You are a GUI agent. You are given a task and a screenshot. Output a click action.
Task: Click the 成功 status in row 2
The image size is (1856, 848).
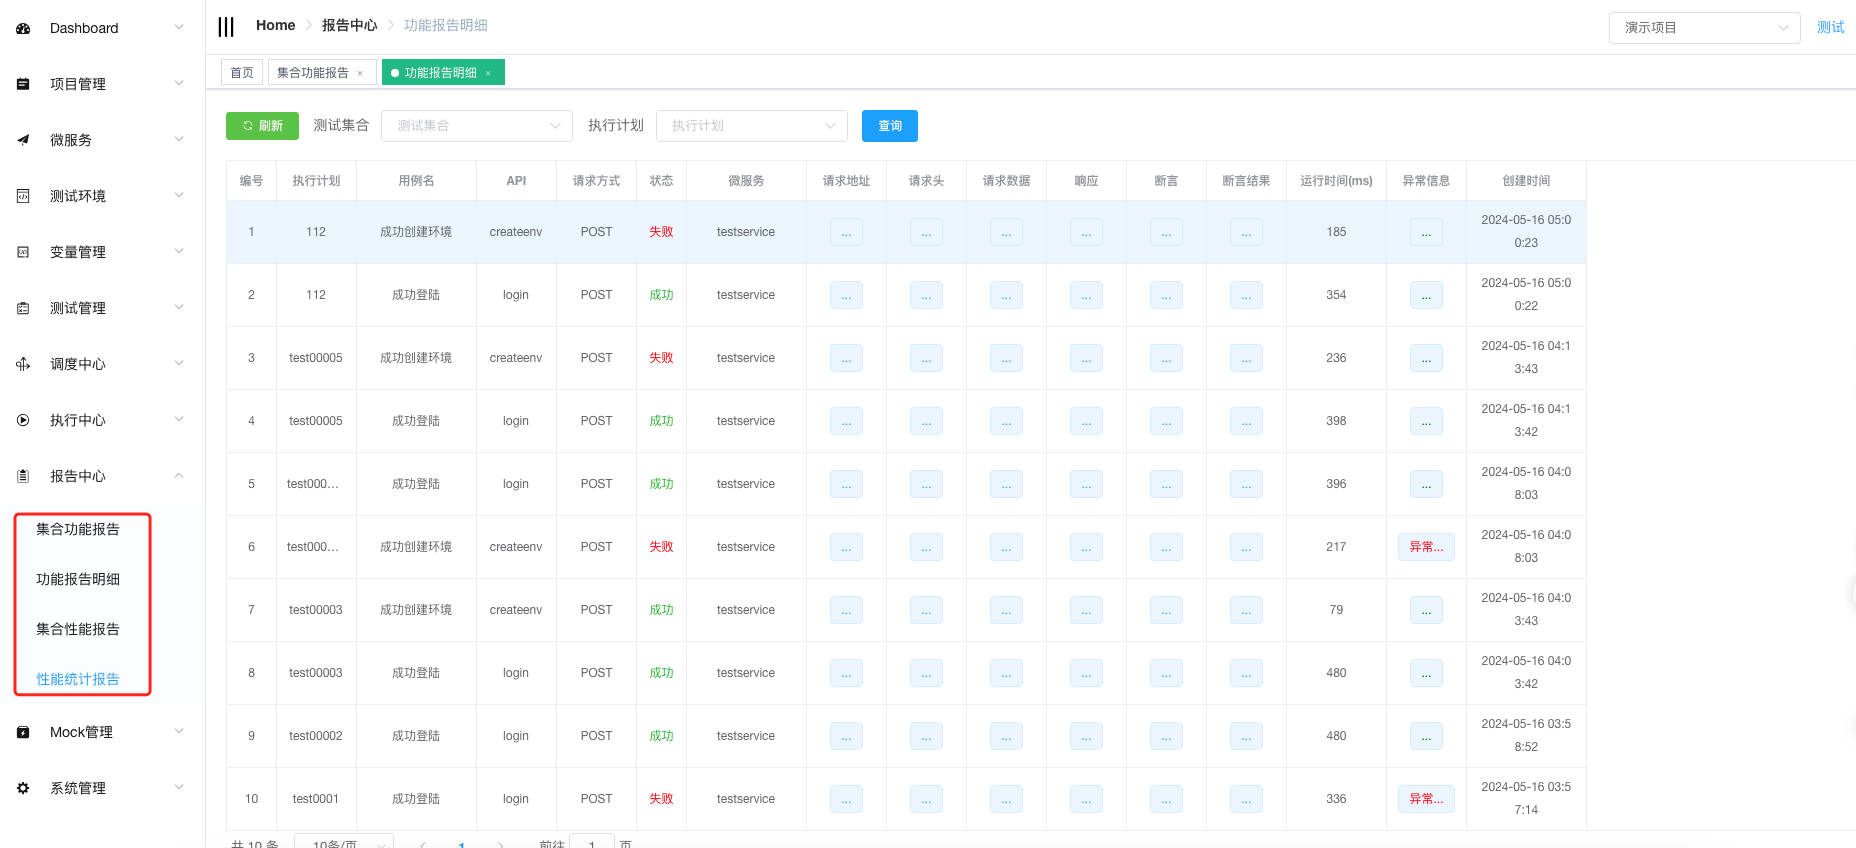tap(661, 295)
